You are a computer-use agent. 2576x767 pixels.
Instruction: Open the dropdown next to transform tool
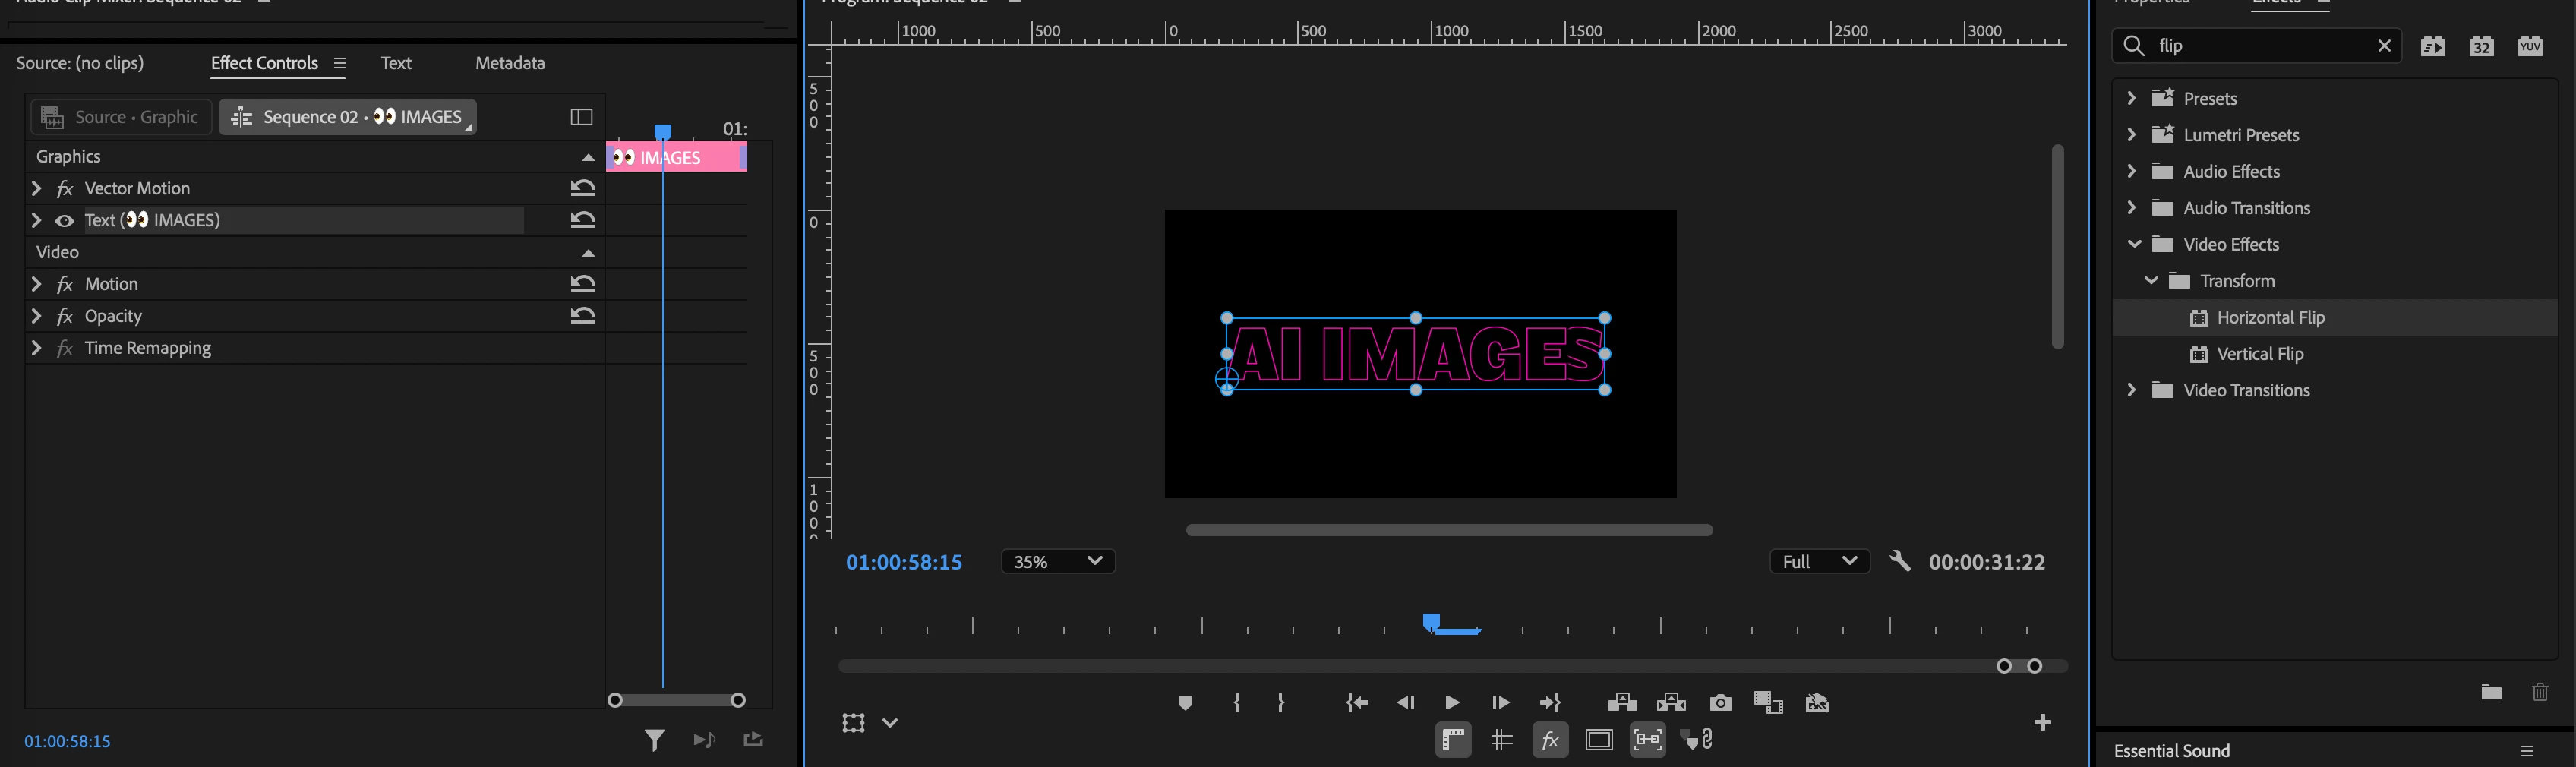coord(890,723)
